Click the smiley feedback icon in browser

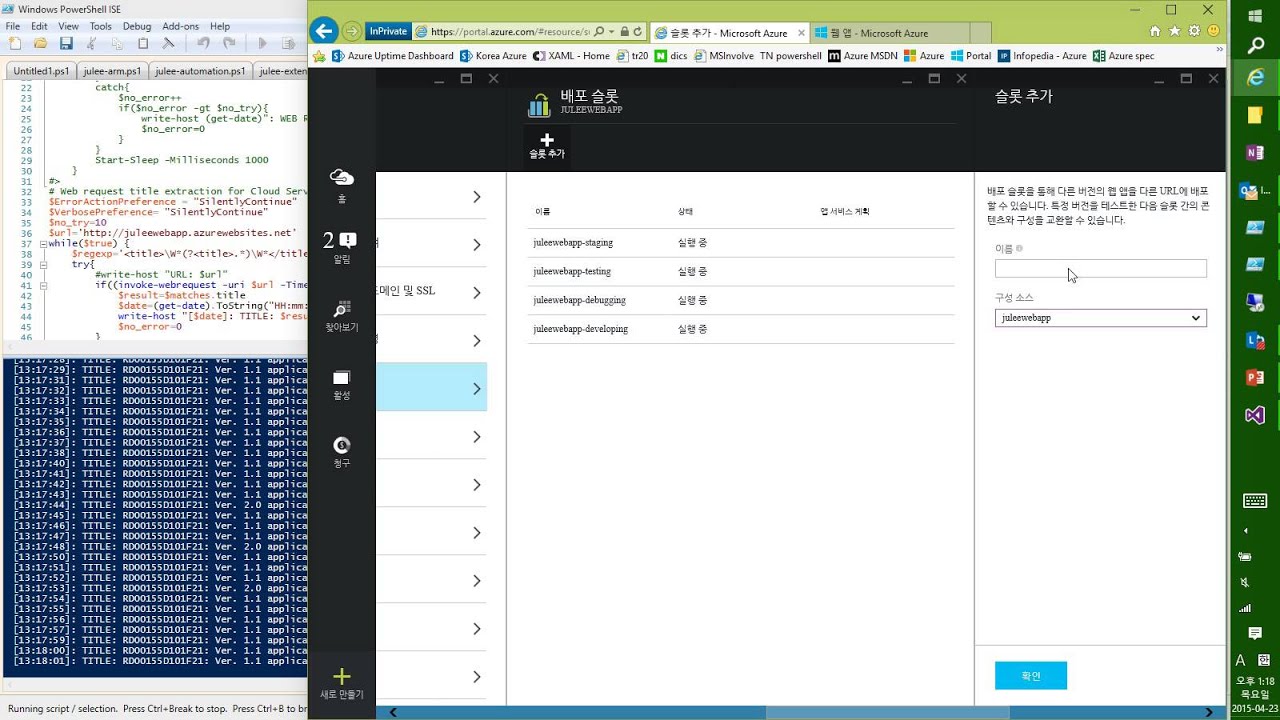1212,31
